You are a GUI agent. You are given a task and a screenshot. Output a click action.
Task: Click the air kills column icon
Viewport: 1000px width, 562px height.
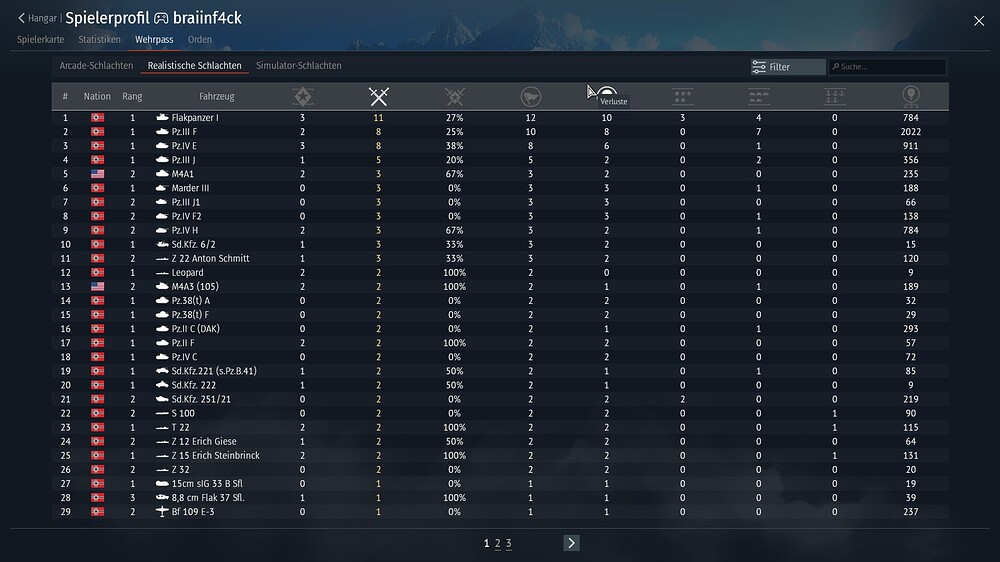pos(683,97)
